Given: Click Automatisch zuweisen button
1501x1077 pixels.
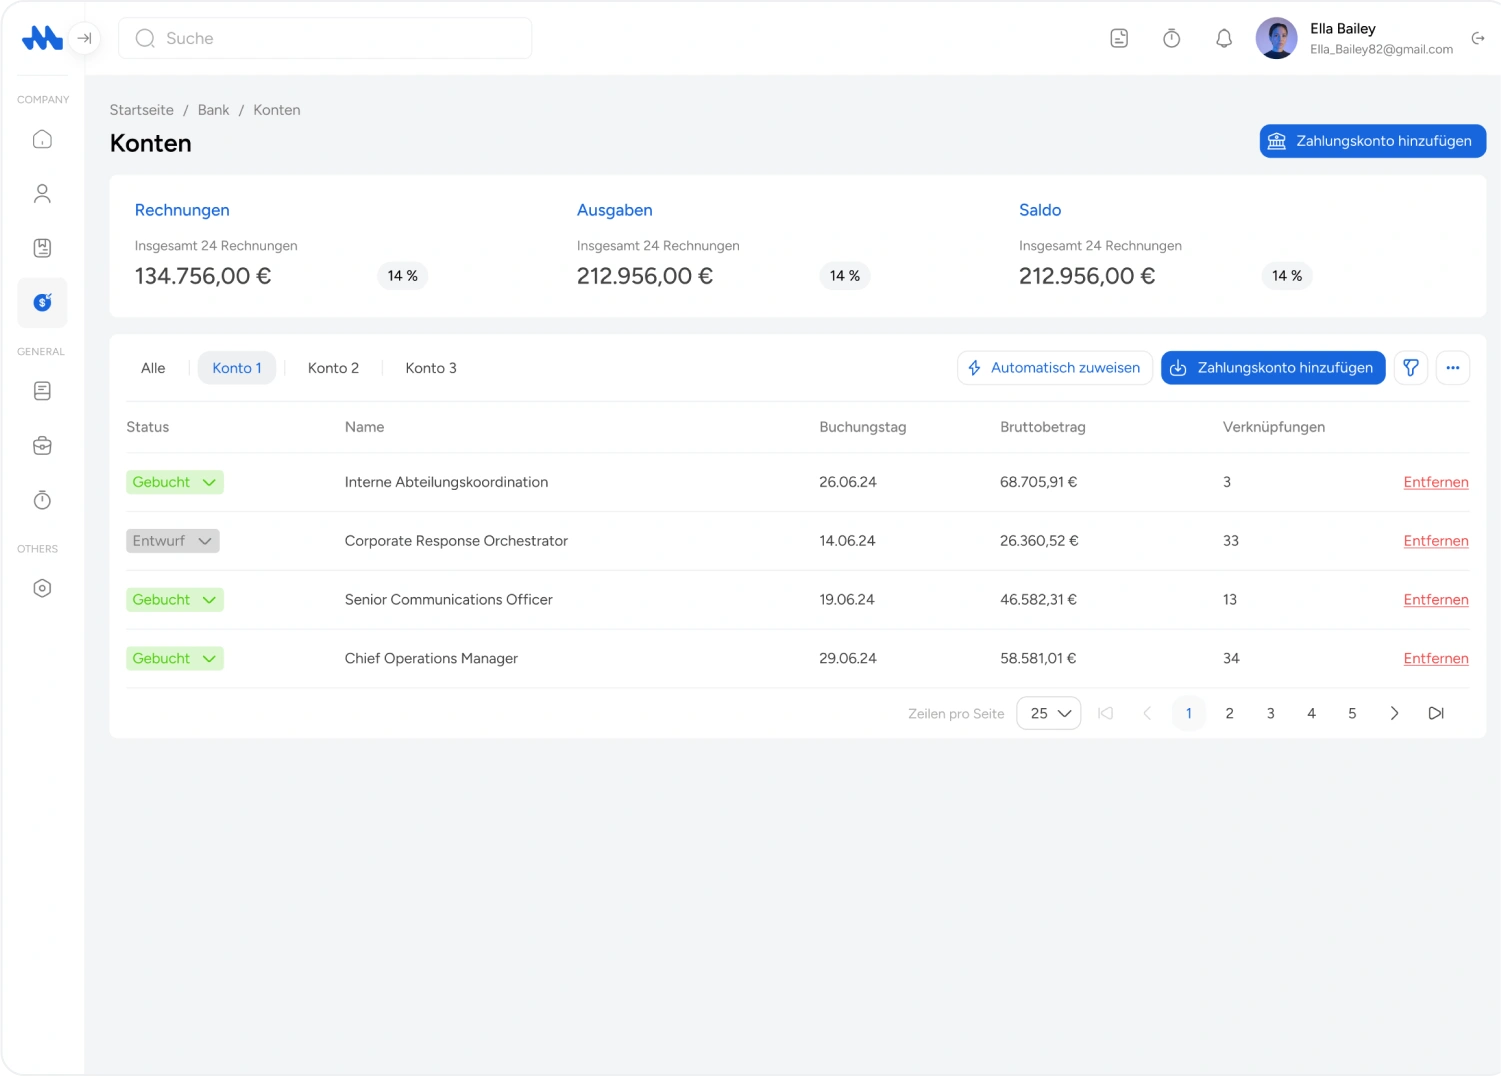Looking at the screenshot, I should [x=1054, y=368].
